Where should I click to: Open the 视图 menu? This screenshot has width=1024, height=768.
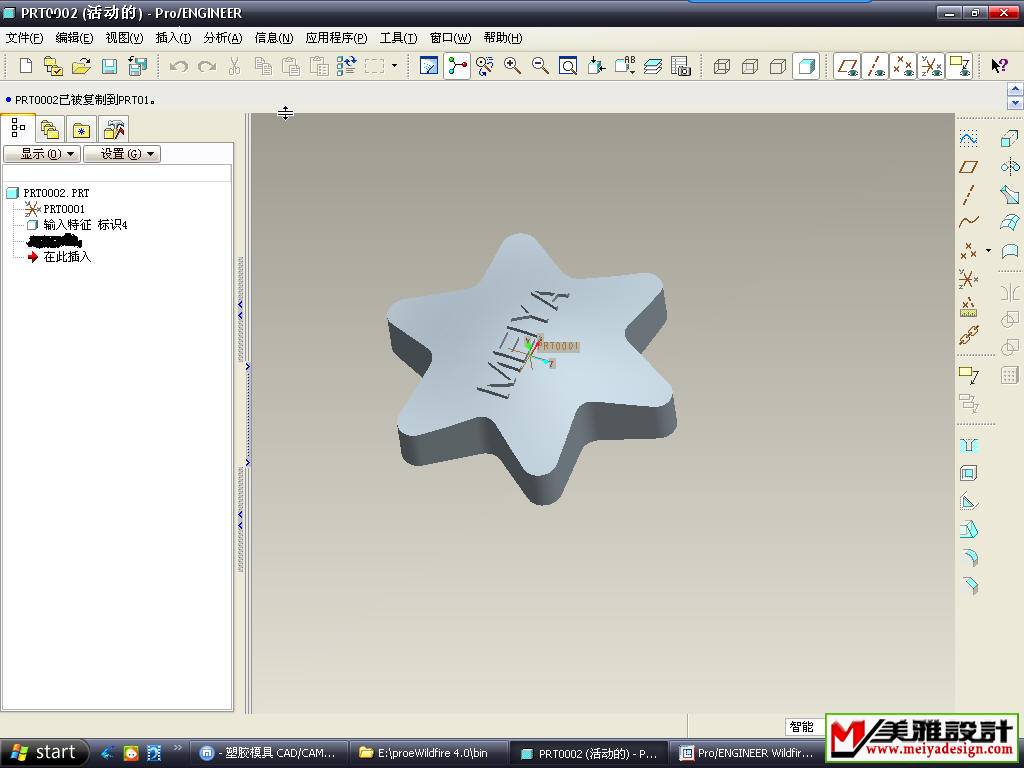coord(124,38)
